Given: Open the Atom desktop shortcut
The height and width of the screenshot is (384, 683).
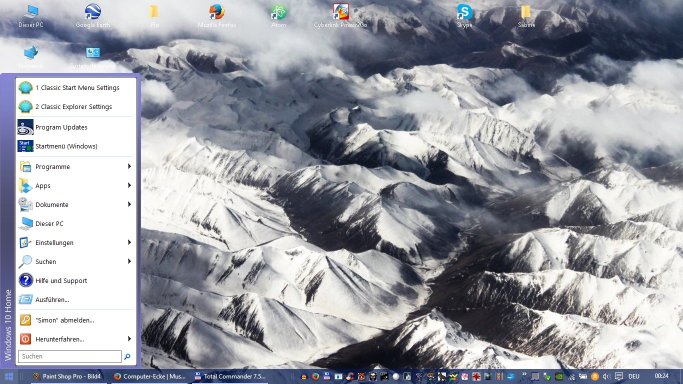Looking at the screenshot, I should [x=278, y=16].
